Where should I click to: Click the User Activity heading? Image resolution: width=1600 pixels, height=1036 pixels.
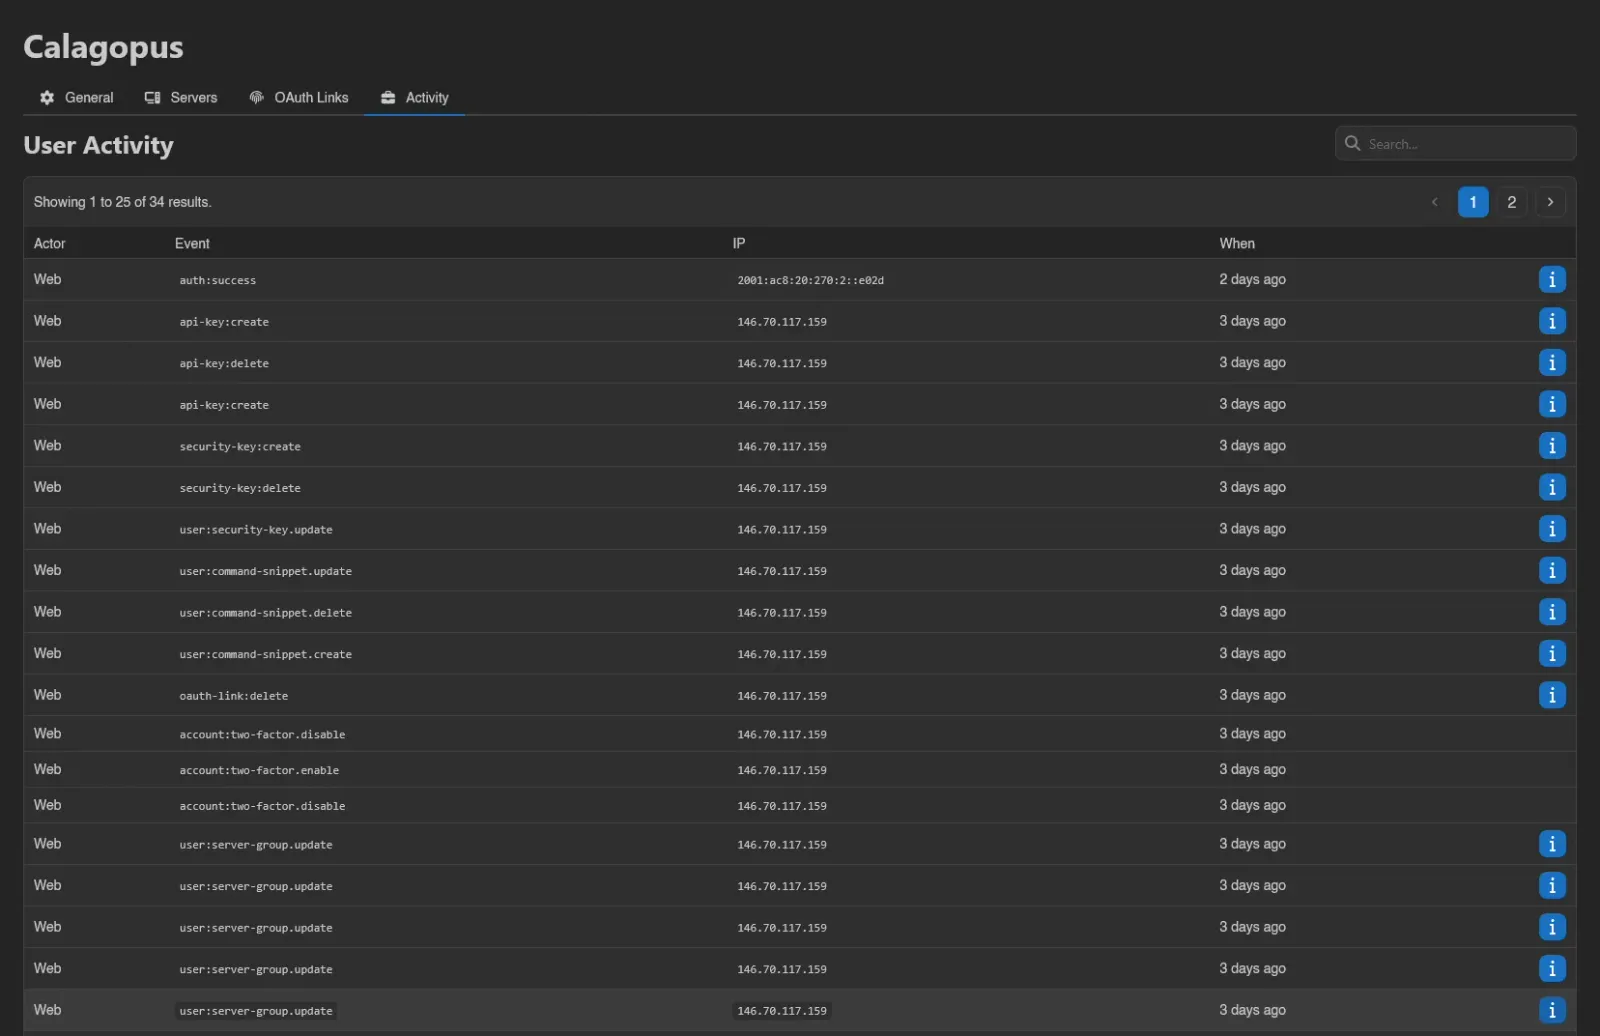click(x=98, y=146)
